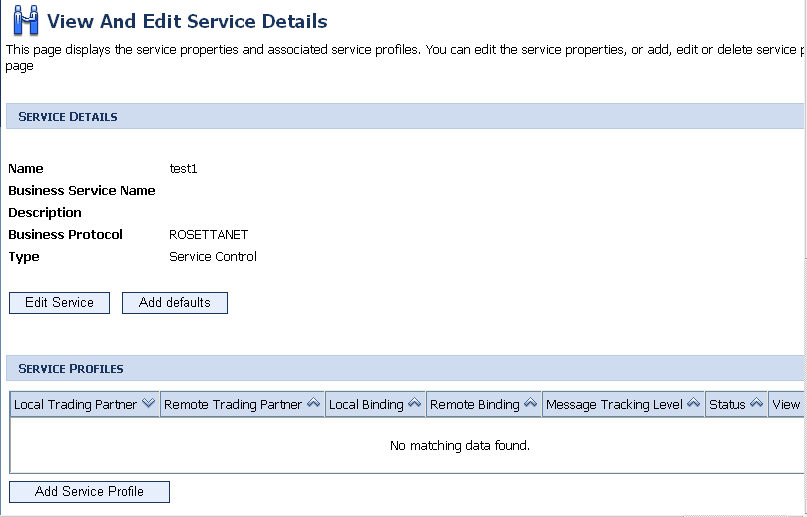
Task: Click the Add Service Profile button
Action: 89,491
